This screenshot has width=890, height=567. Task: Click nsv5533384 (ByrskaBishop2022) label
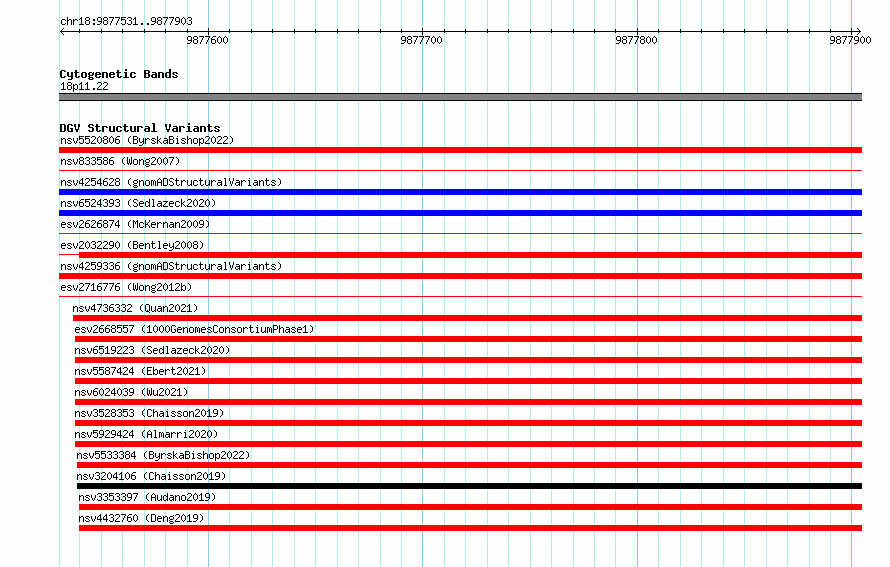click(x=163, y=455)
